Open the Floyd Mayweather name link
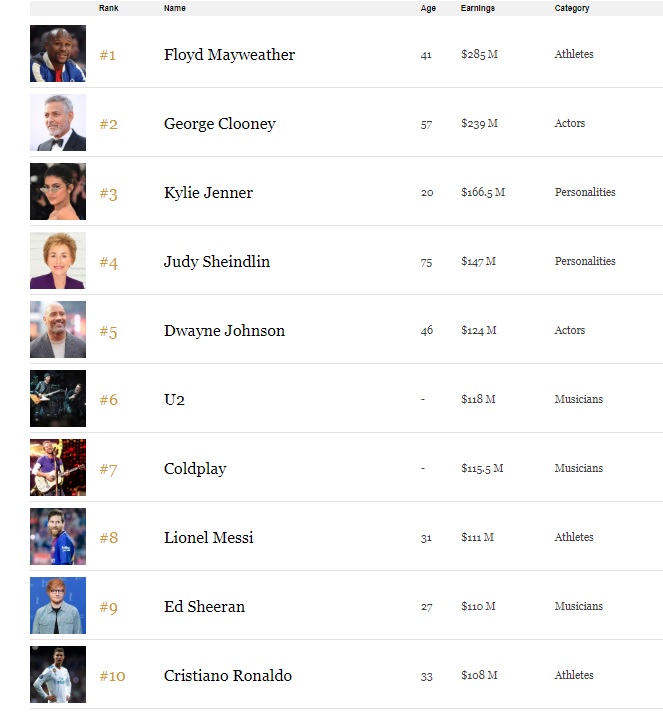 click(229, 55)
